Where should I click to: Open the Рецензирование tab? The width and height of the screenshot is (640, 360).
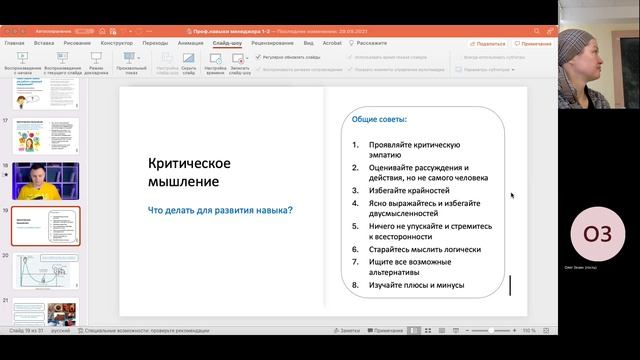coord(272,43)
